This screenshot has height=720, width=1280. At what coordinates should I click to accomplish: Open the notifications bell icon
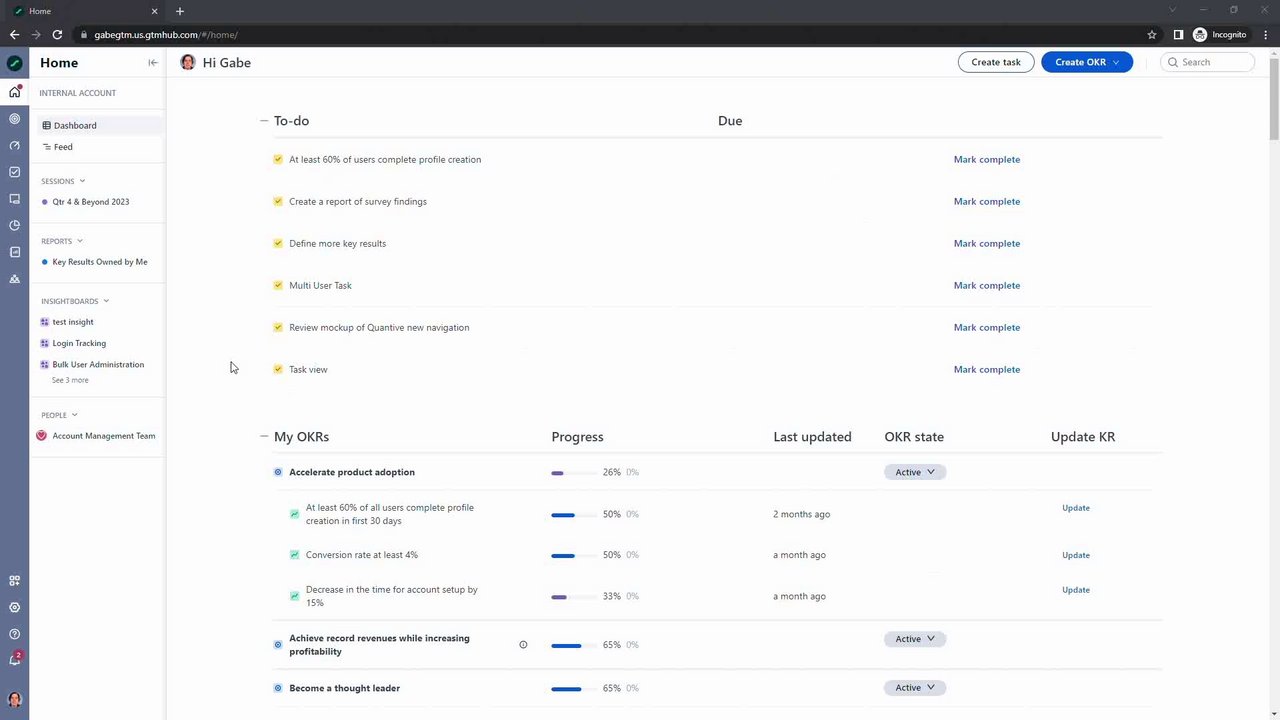pos(14,660)
